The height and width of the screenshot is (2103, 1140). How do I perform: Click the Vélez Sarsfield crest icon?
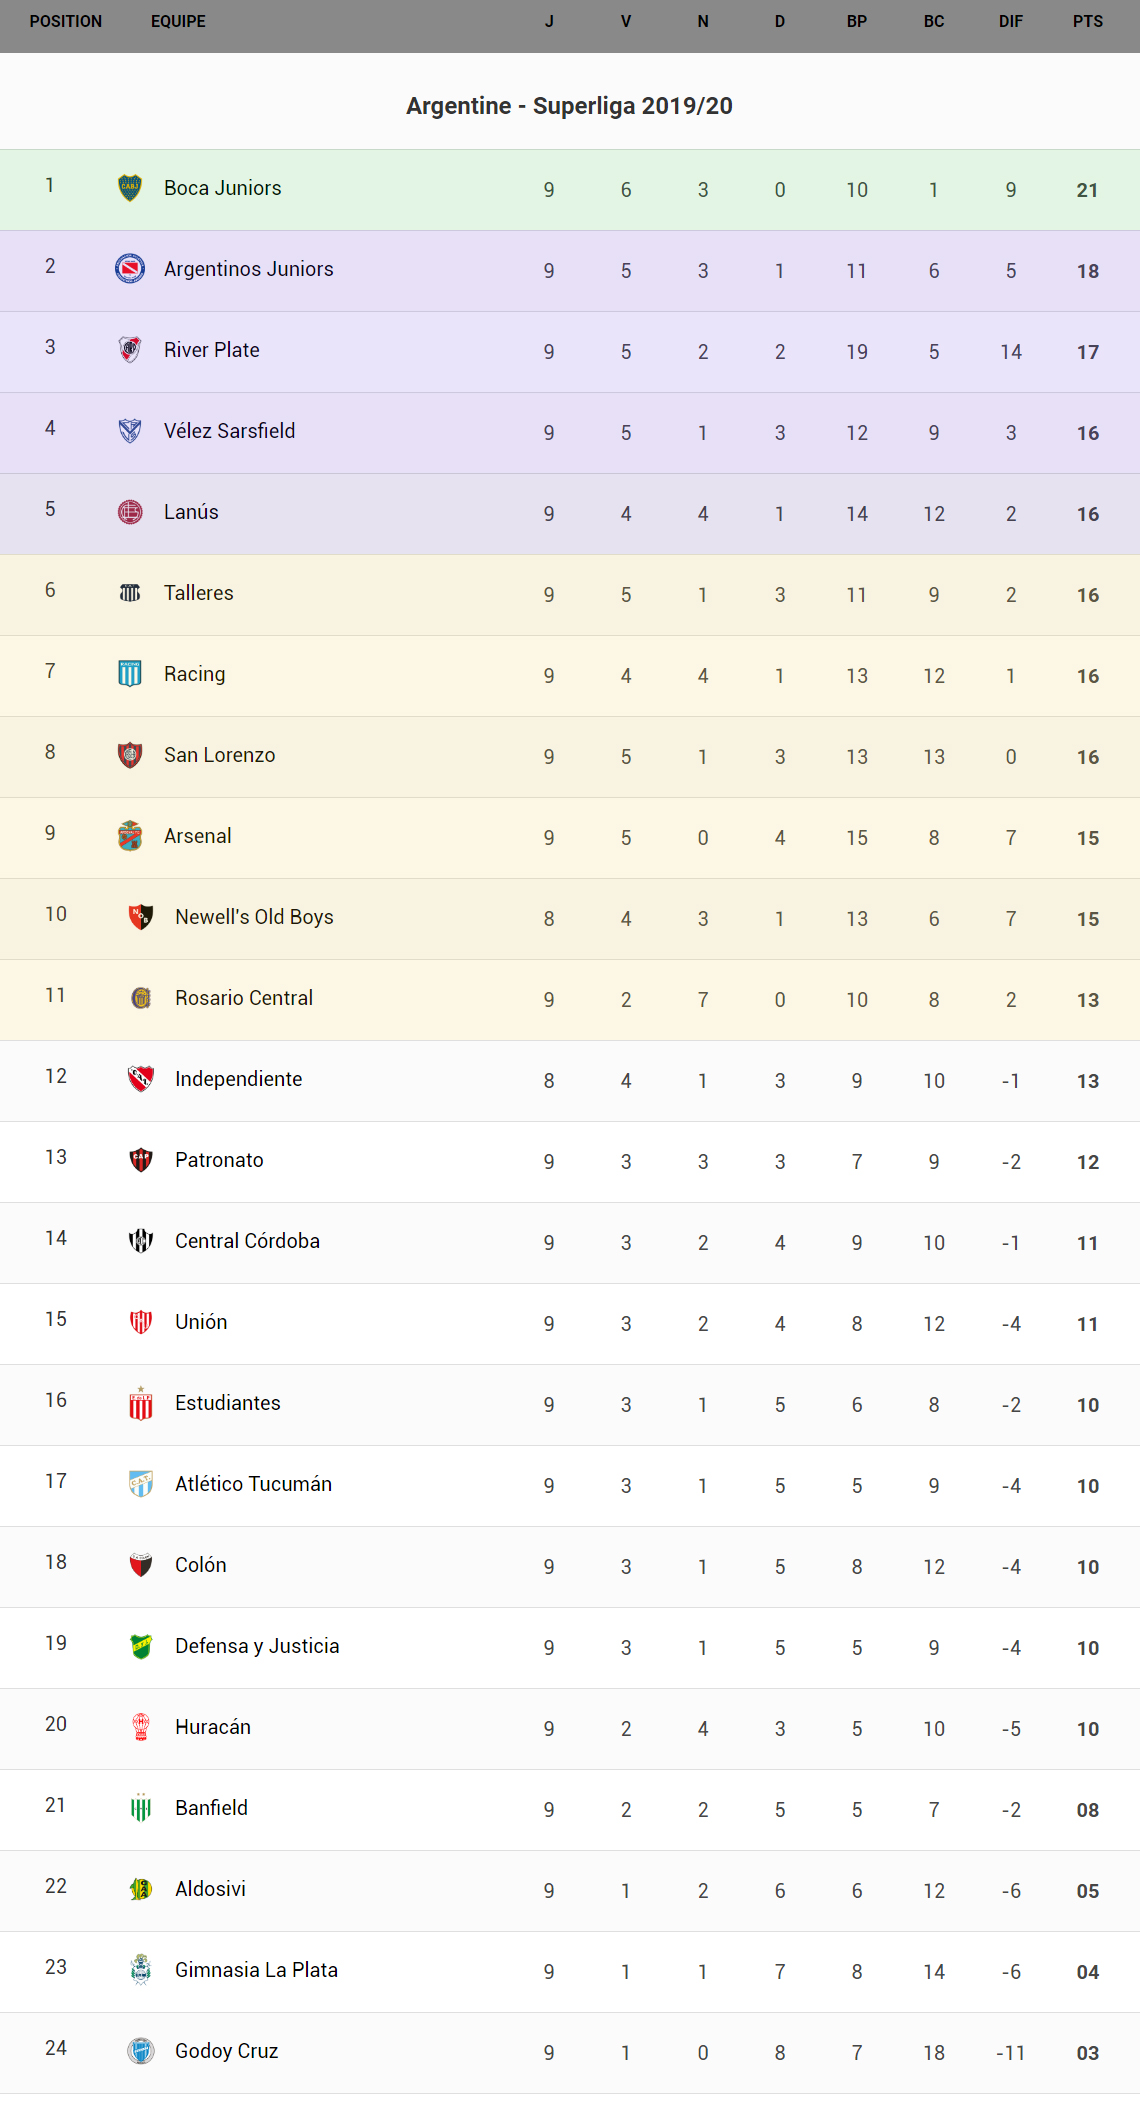(x=130, y=431)
